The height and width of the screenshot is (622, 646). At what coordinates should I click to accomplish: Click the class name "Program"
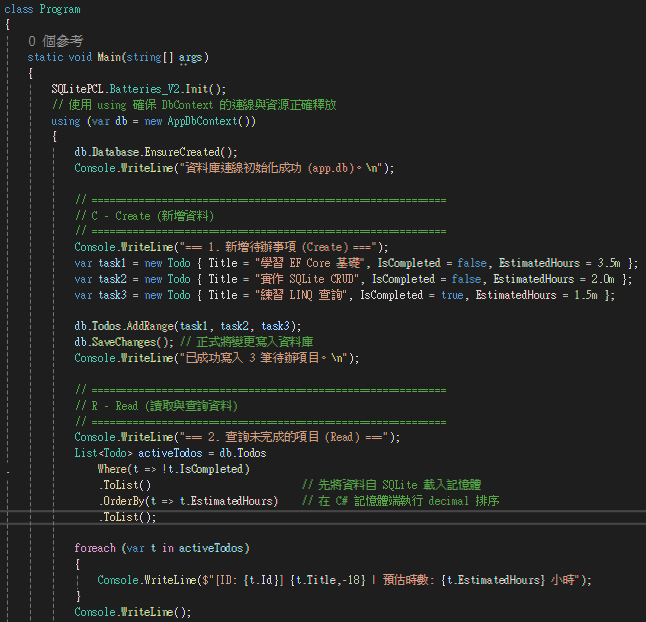click(60, 9)
